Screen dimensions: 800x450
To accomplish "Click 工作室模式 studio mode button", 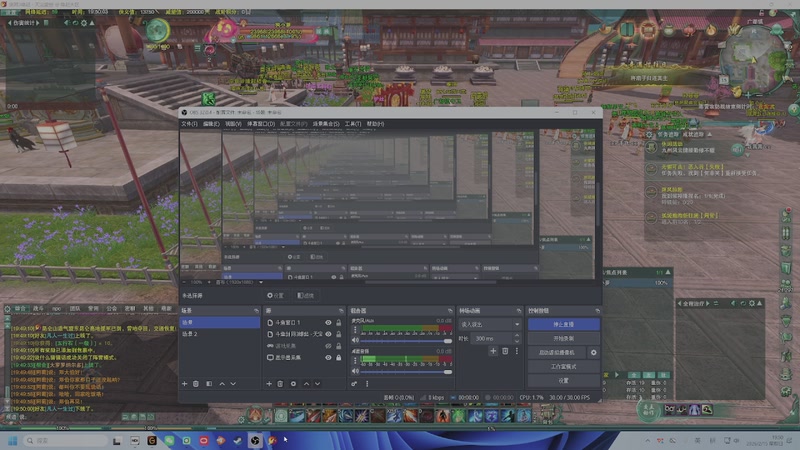I will [x=564, y=367].
